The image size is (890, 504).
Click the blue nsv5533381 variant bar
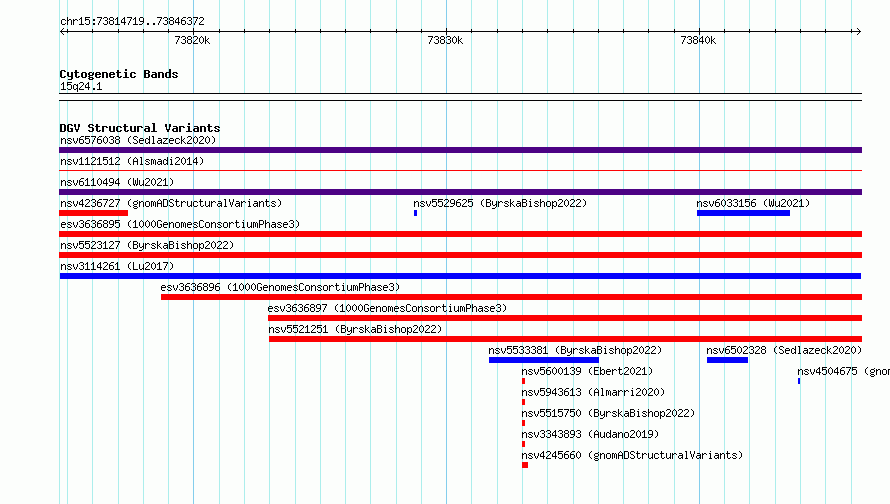(544, 360)
